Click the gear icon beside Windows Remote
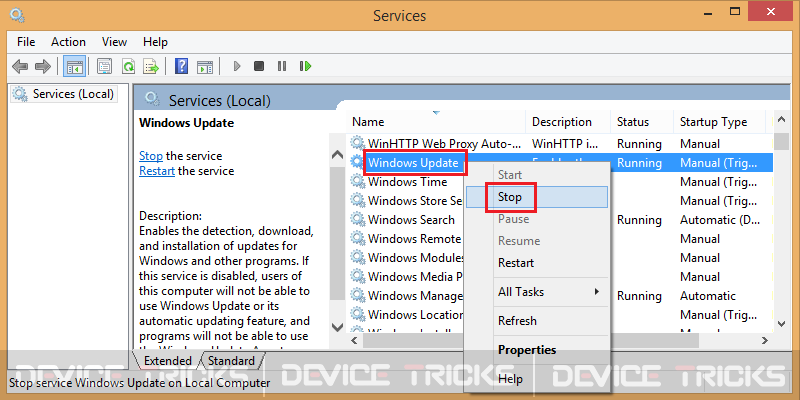The image size is (800, 400). coord(358,239)
